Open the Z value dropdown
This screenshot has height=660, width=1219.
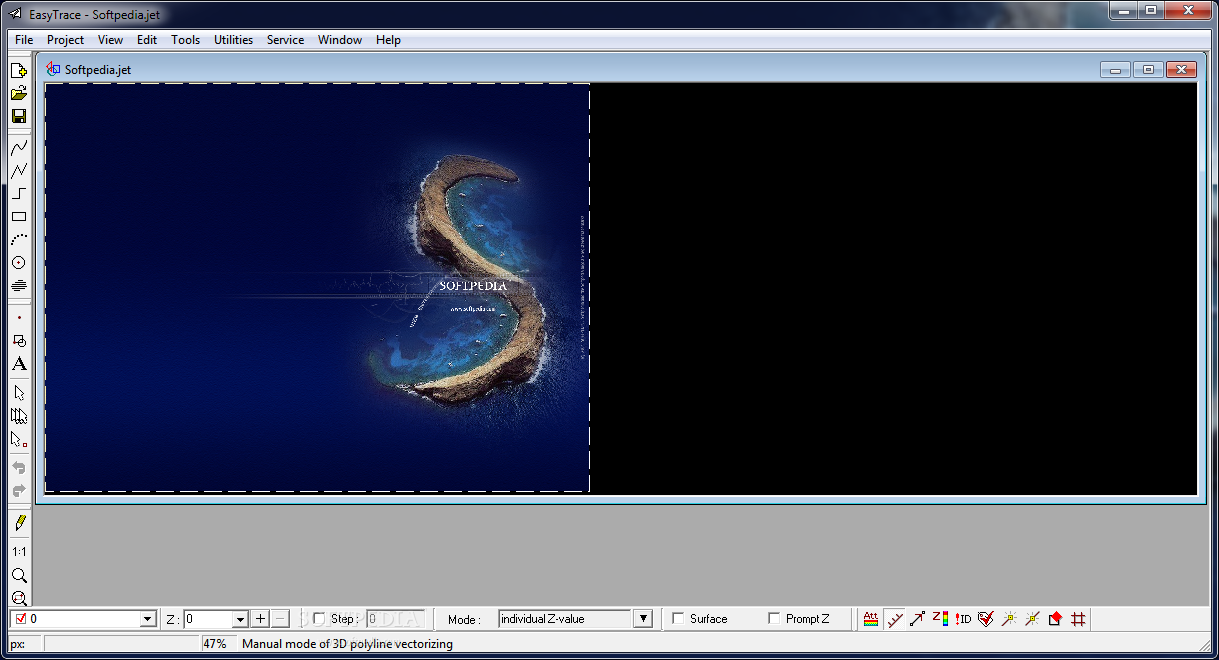point(239,620)
